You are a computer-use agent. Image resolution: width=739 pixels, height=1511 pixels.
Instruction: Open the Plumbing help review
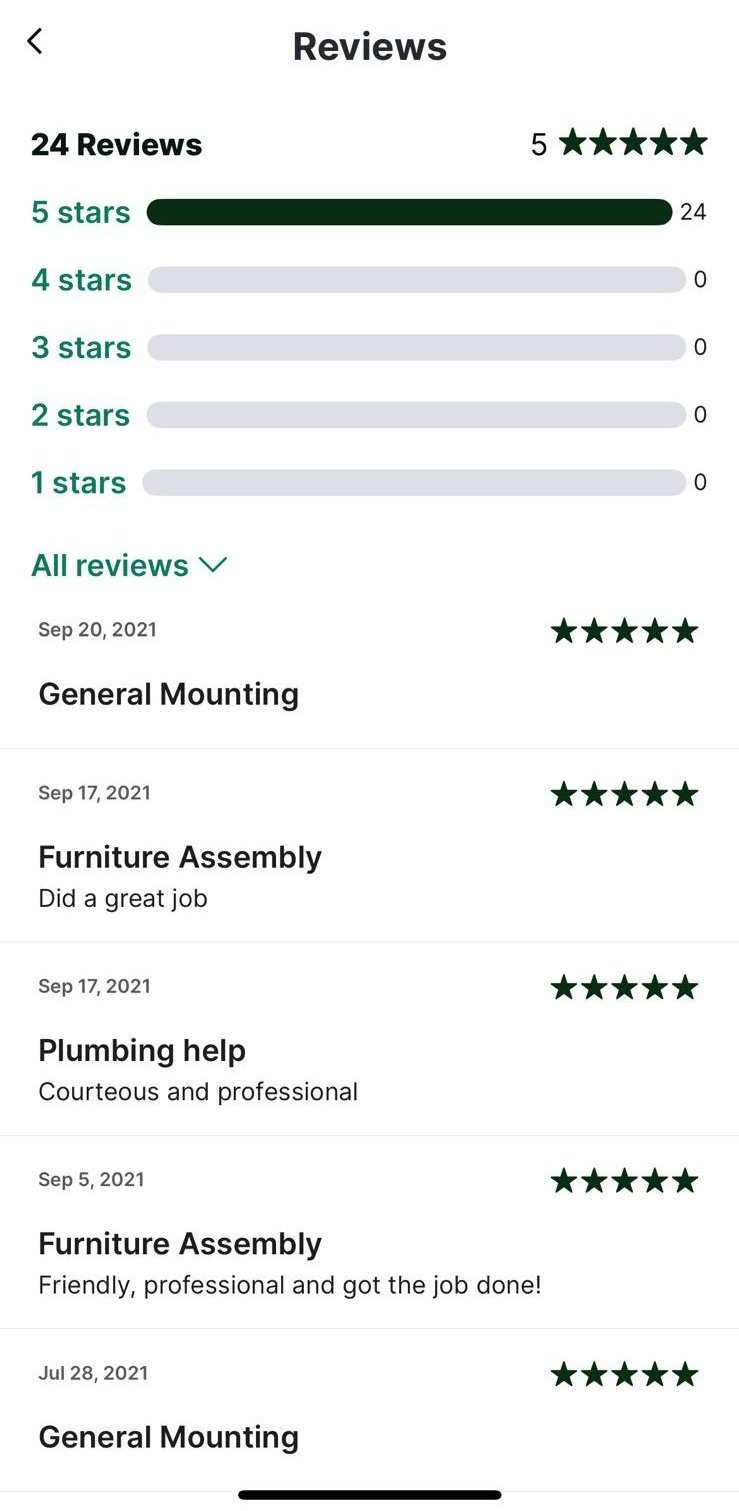[x=142, y=1051]
